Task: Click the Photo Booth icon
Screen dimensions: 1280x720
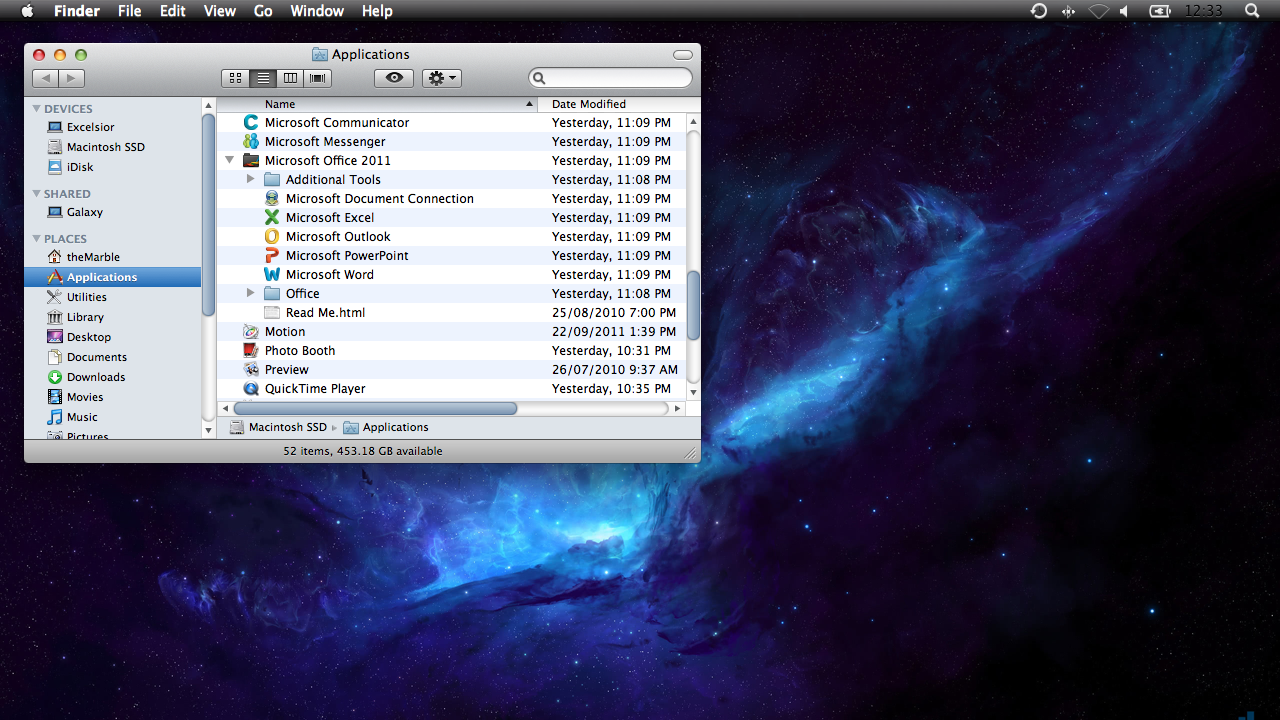Action: (x=251, y=350)
